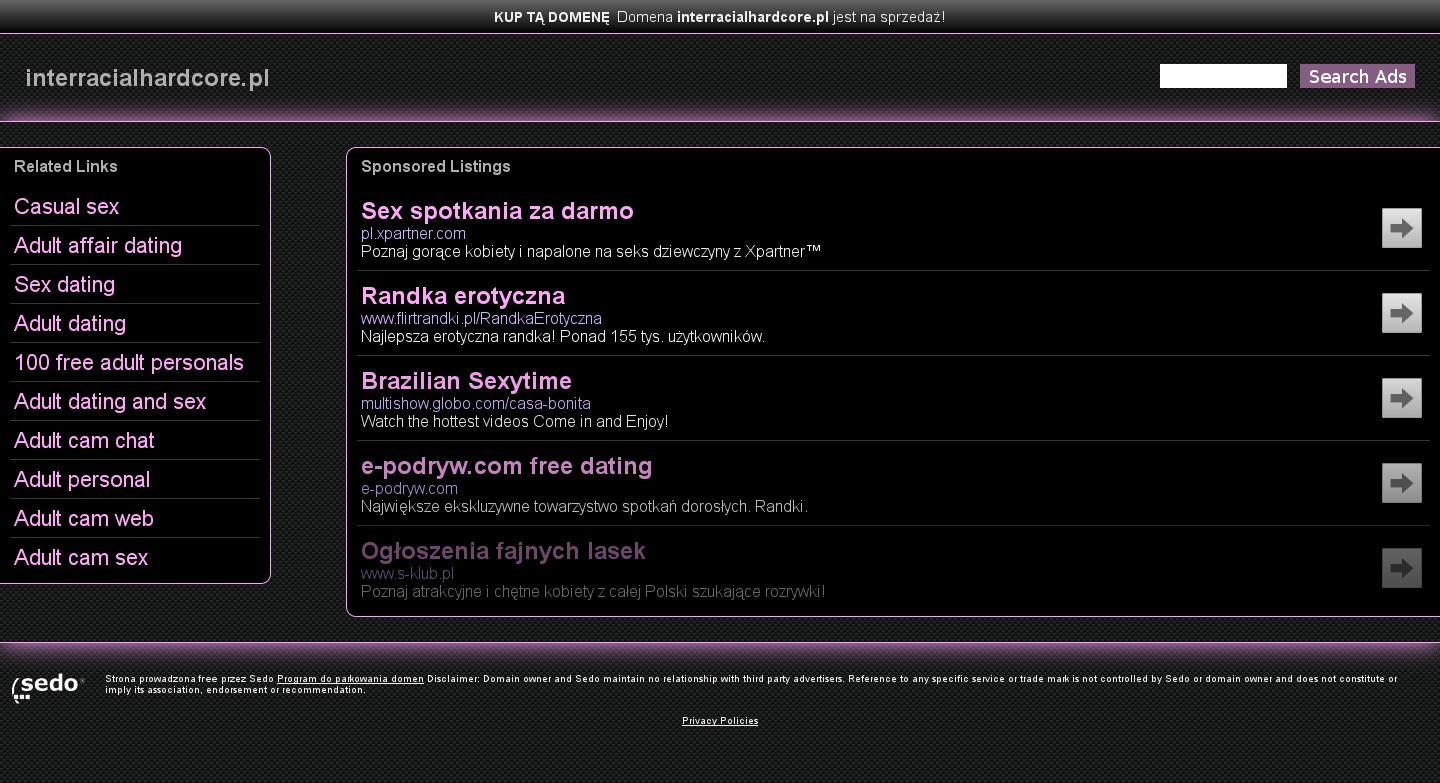Viewport: 1440px width, 783px height.
Task: Select the Adult cam chat related link
Action: (x=84, y=441)
